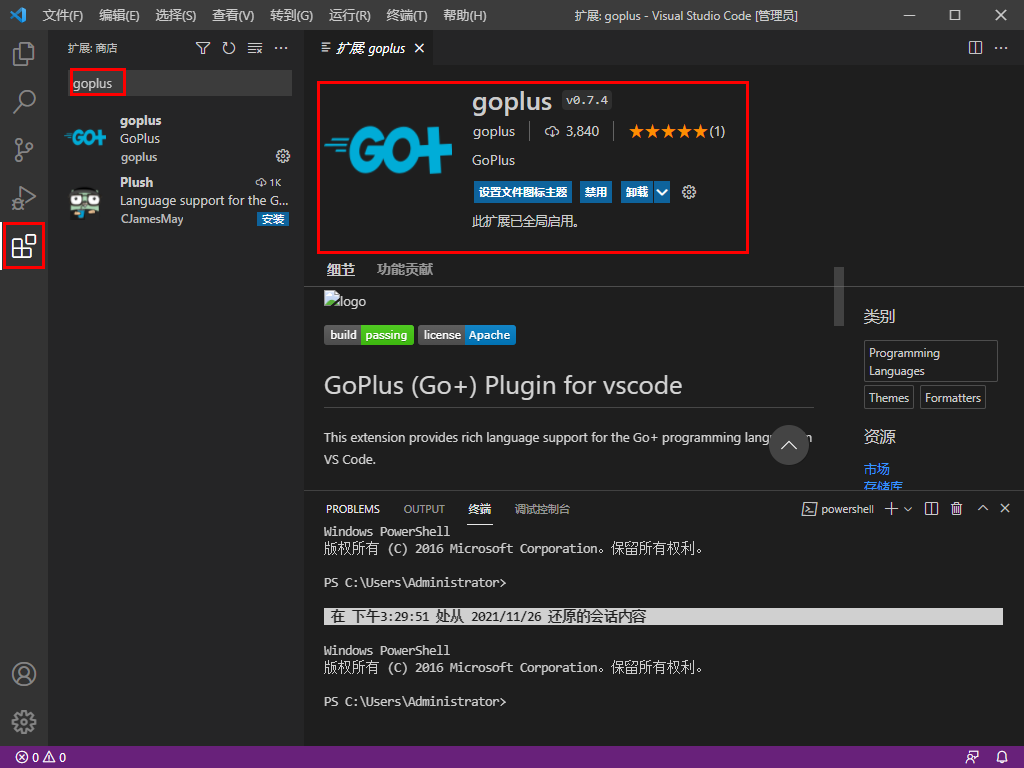Open the Manage gear in activity bar
This screenshot has width=1024, height=768.
(x=24, y=722)
